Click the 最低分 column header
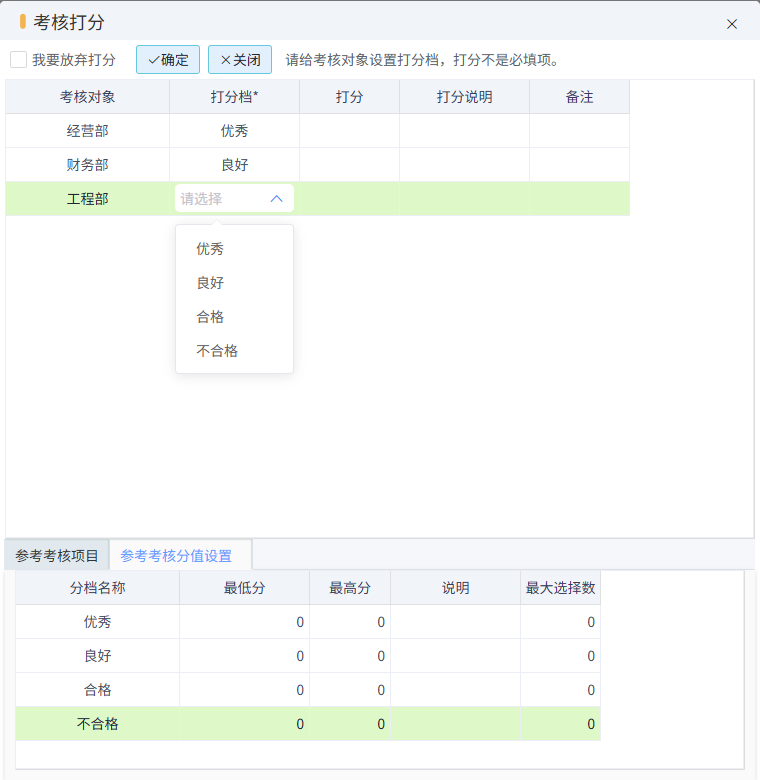The image size is (760, 780). click(x=244, y=588)
